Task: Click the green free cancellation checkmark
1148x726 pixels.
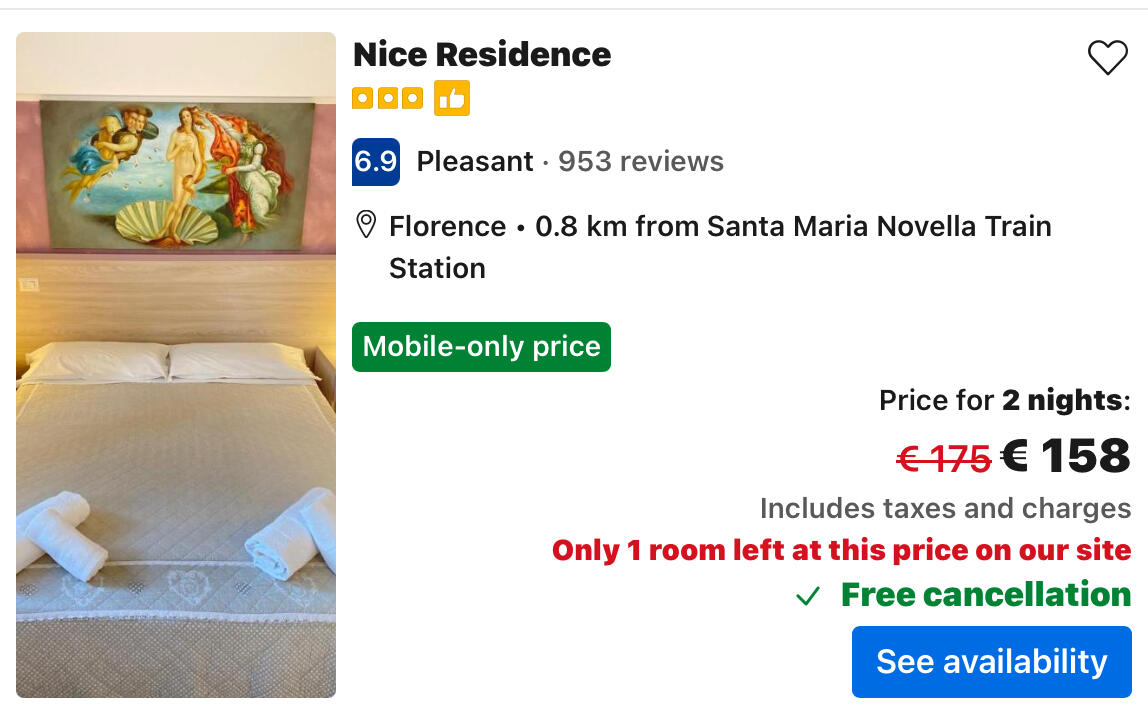Action: pyautogui.click(x=808, y=597)
